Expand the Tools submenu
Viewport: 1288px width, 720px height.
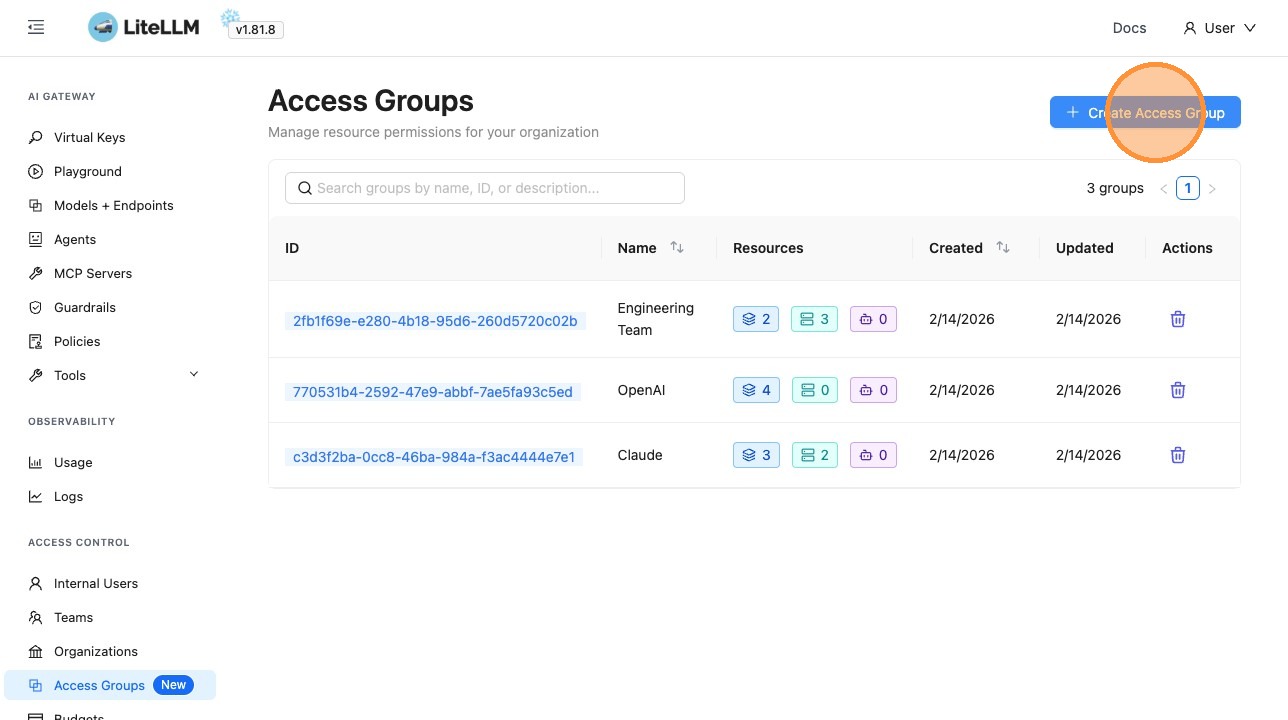click(194, 375)
